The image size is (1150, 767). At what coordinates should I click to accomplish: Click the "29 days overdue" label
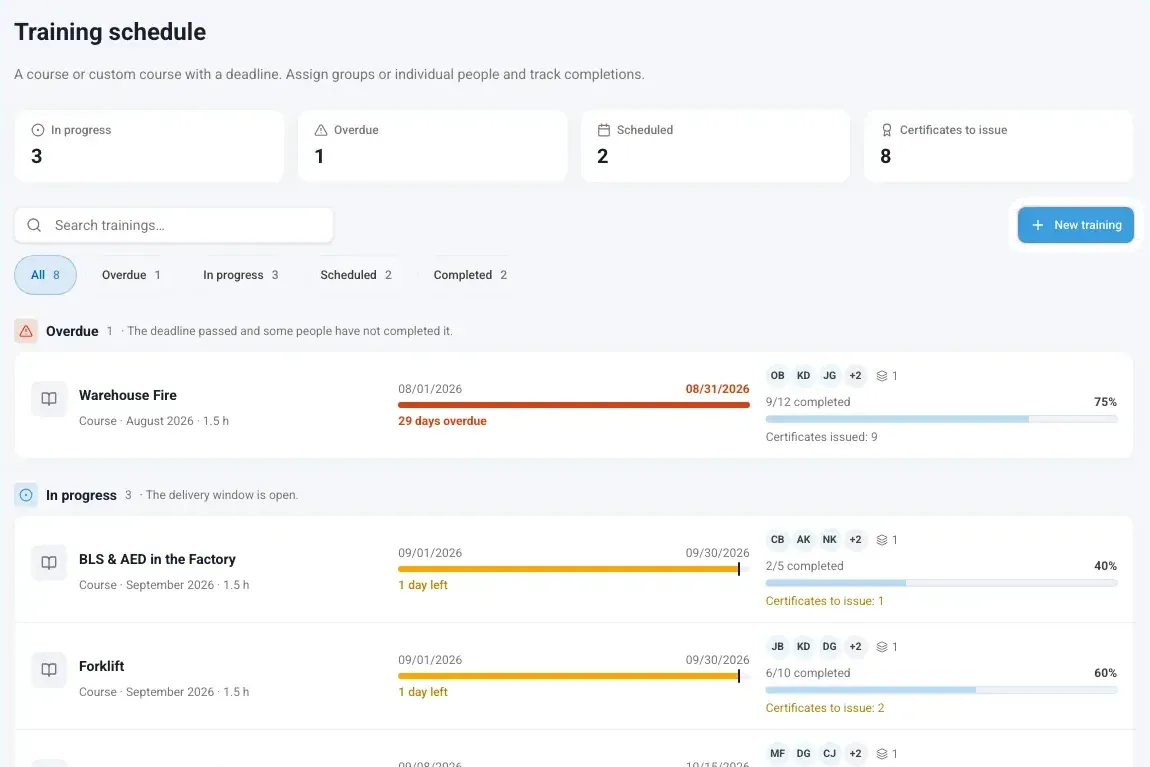442,421
